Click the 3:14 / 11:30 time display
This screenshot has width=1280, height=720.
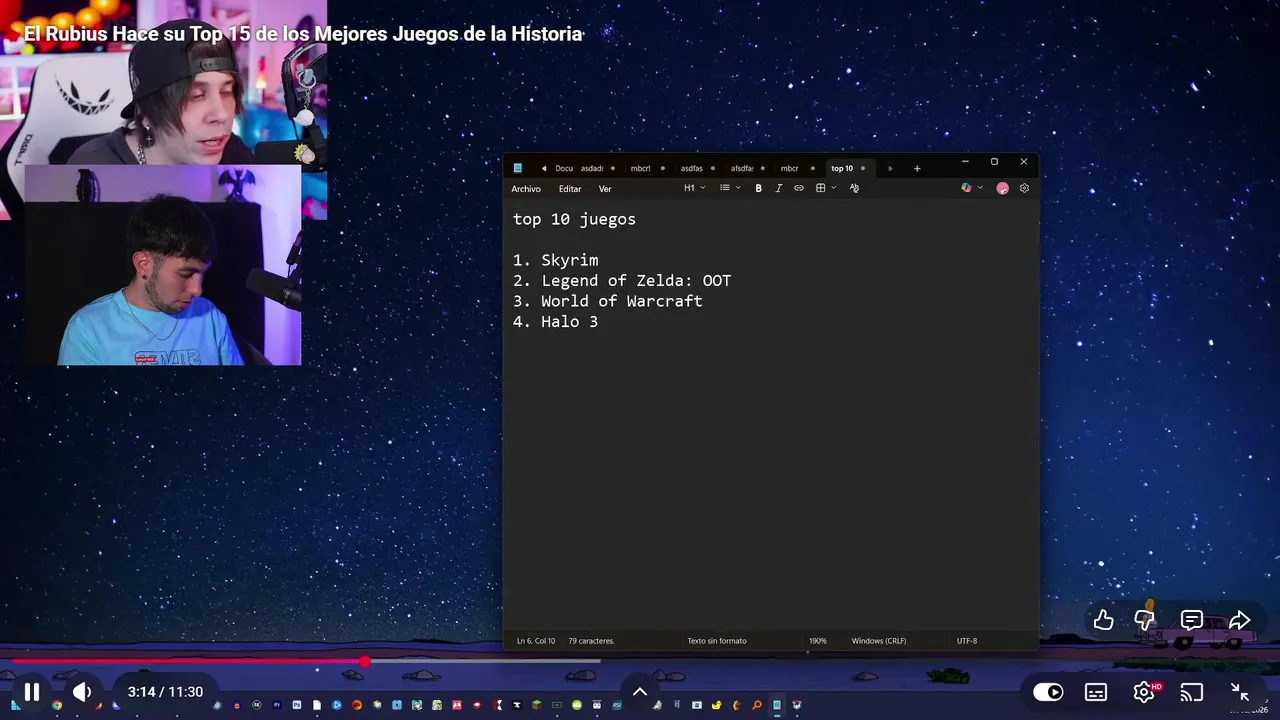pos(165,692)
